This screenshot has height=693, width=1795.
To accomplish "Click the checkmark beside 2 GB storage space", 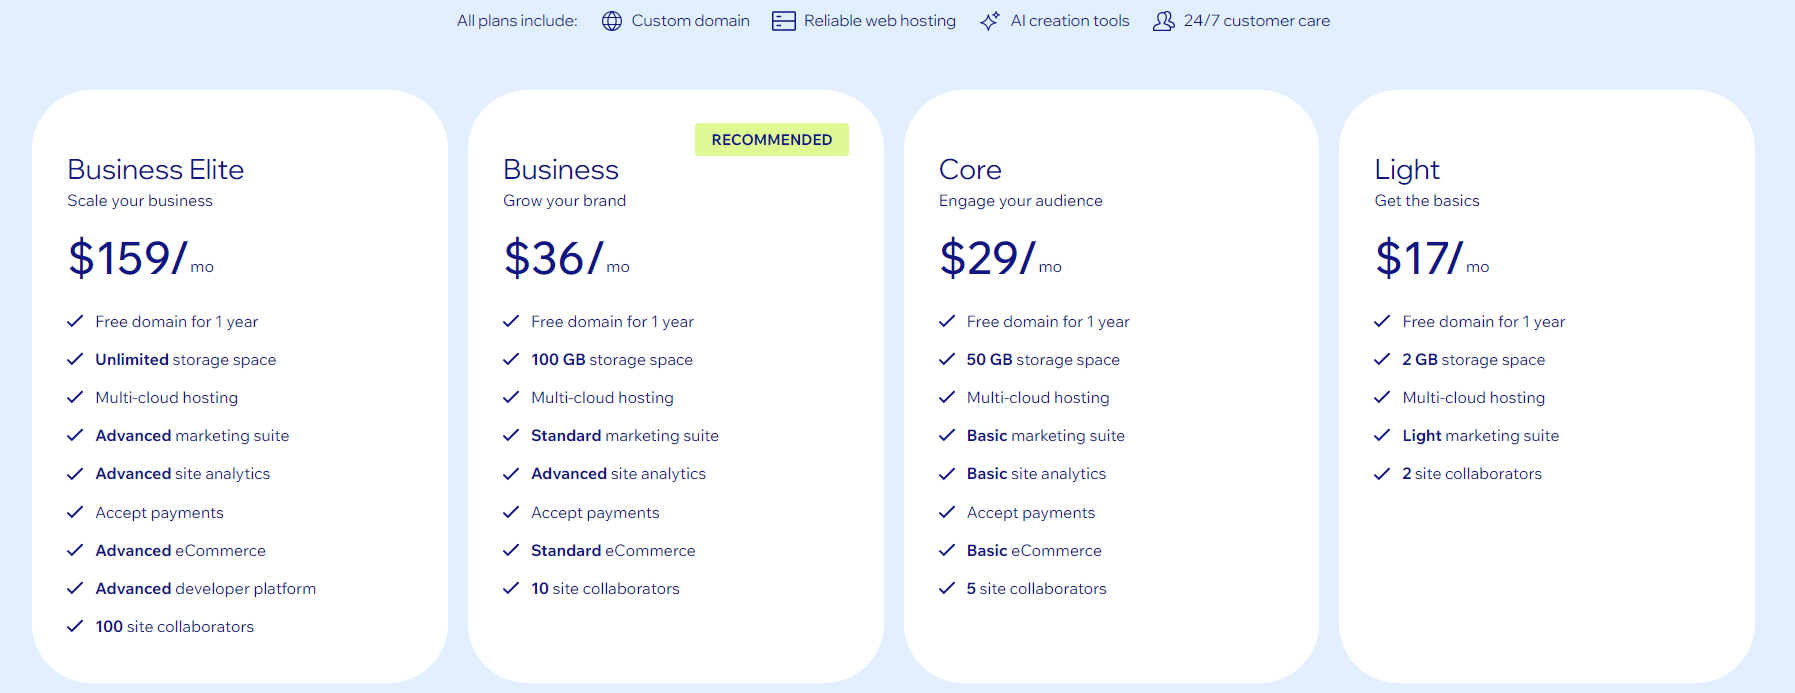I will pyautogui.click(x=1382, y=359).
